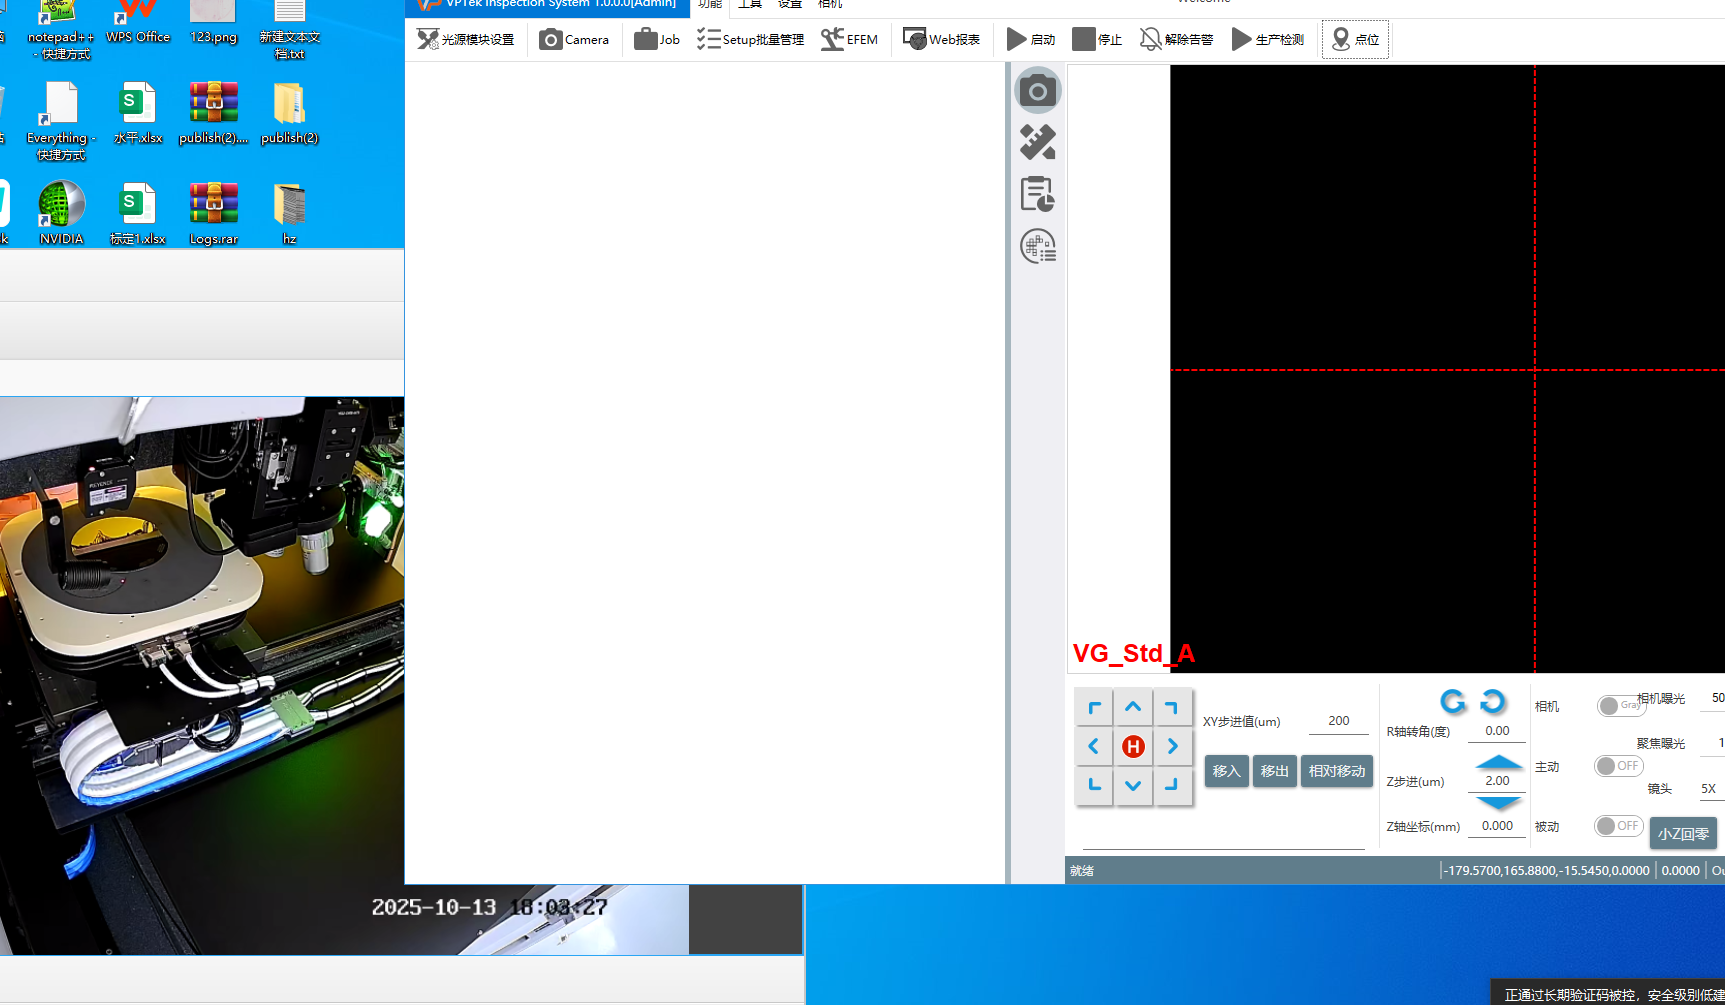Image resolution: width=1725 pixels, height=1005 pixels.
Task: Open the 镜头 5X lens dropdown
Action: 1709,789
